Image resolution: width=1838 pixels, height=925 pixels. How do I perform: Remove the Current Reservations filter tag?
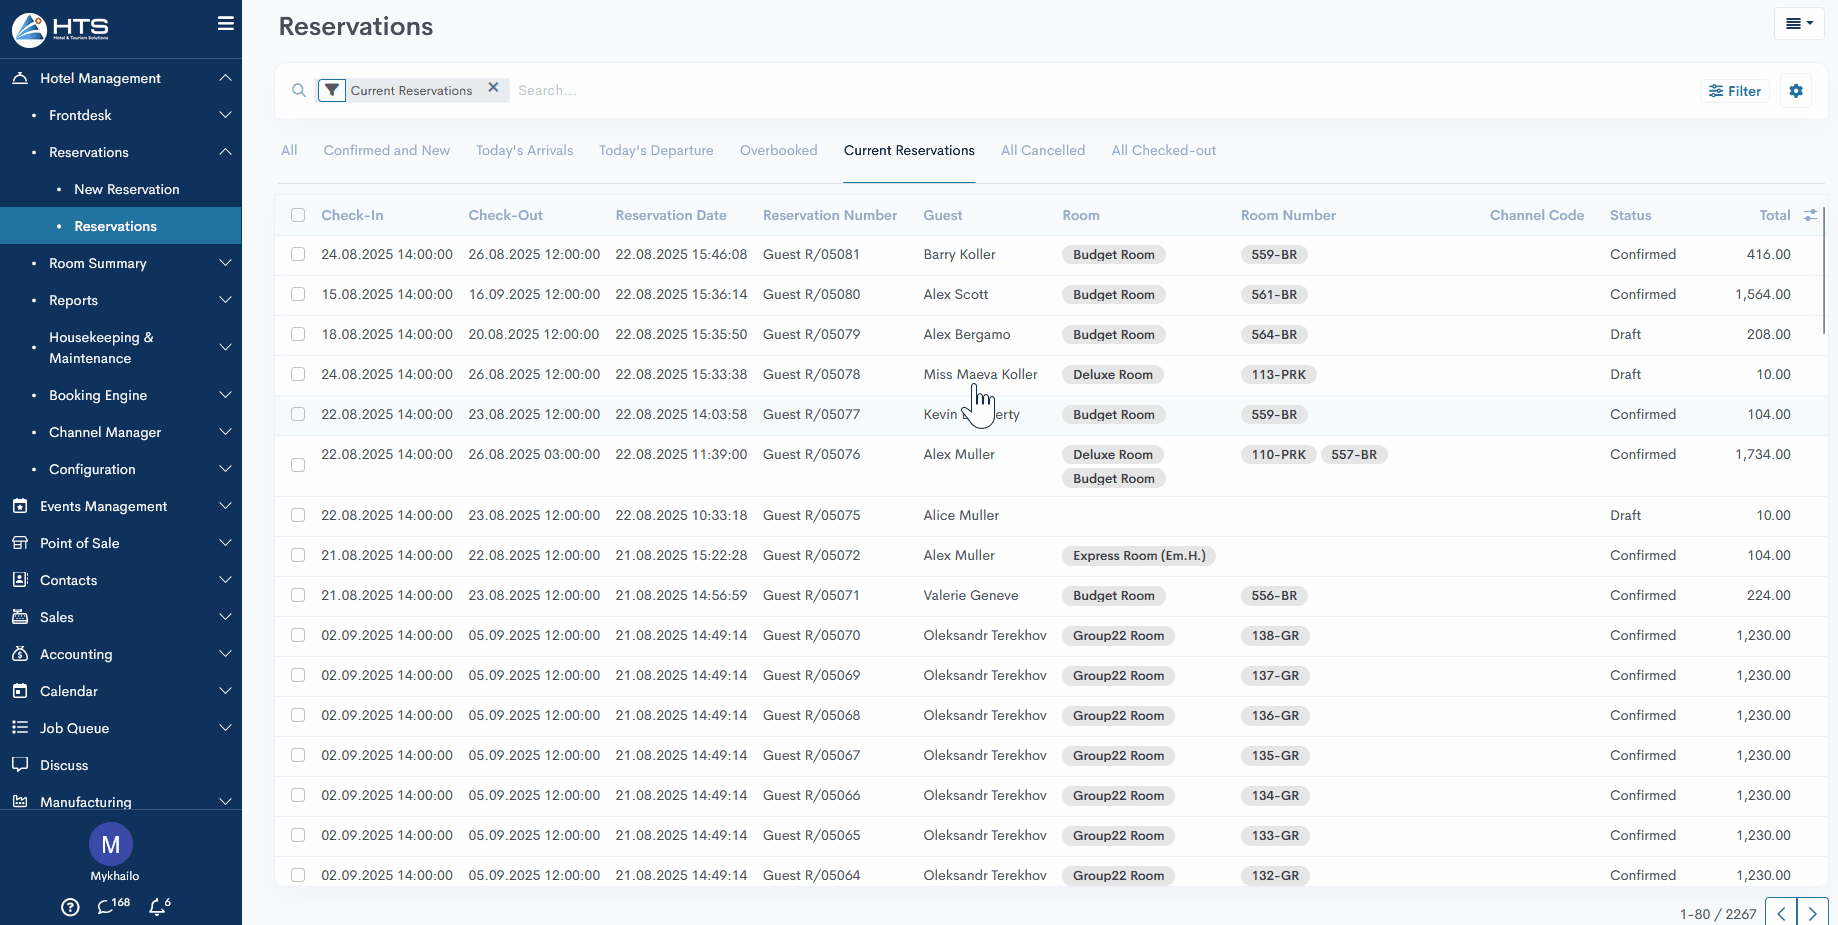click(x=493, y=88)
